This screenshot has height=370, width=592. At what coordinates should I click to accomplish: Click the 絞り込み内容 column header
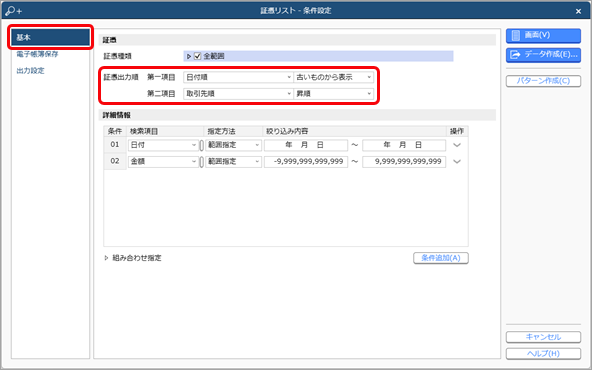[x=355, y=131]
